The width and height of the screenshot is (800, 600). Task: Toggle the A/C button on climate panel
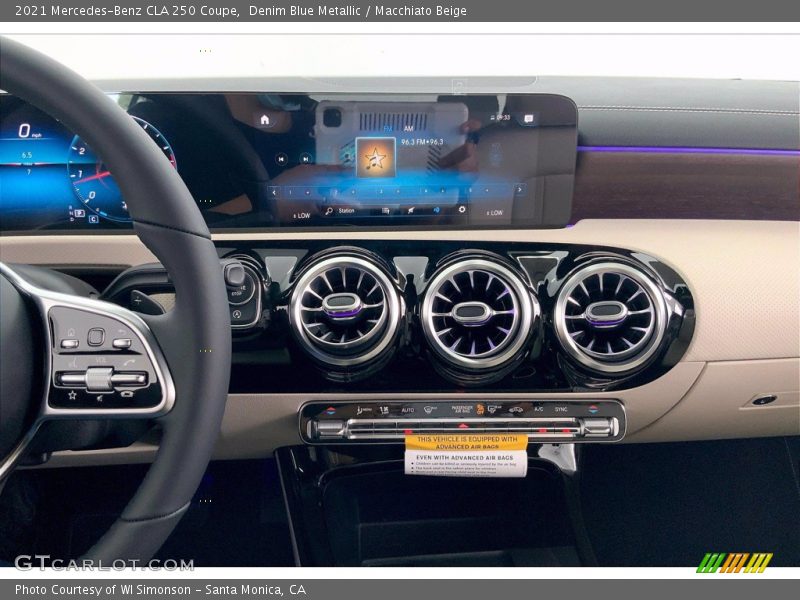(539, 408)
